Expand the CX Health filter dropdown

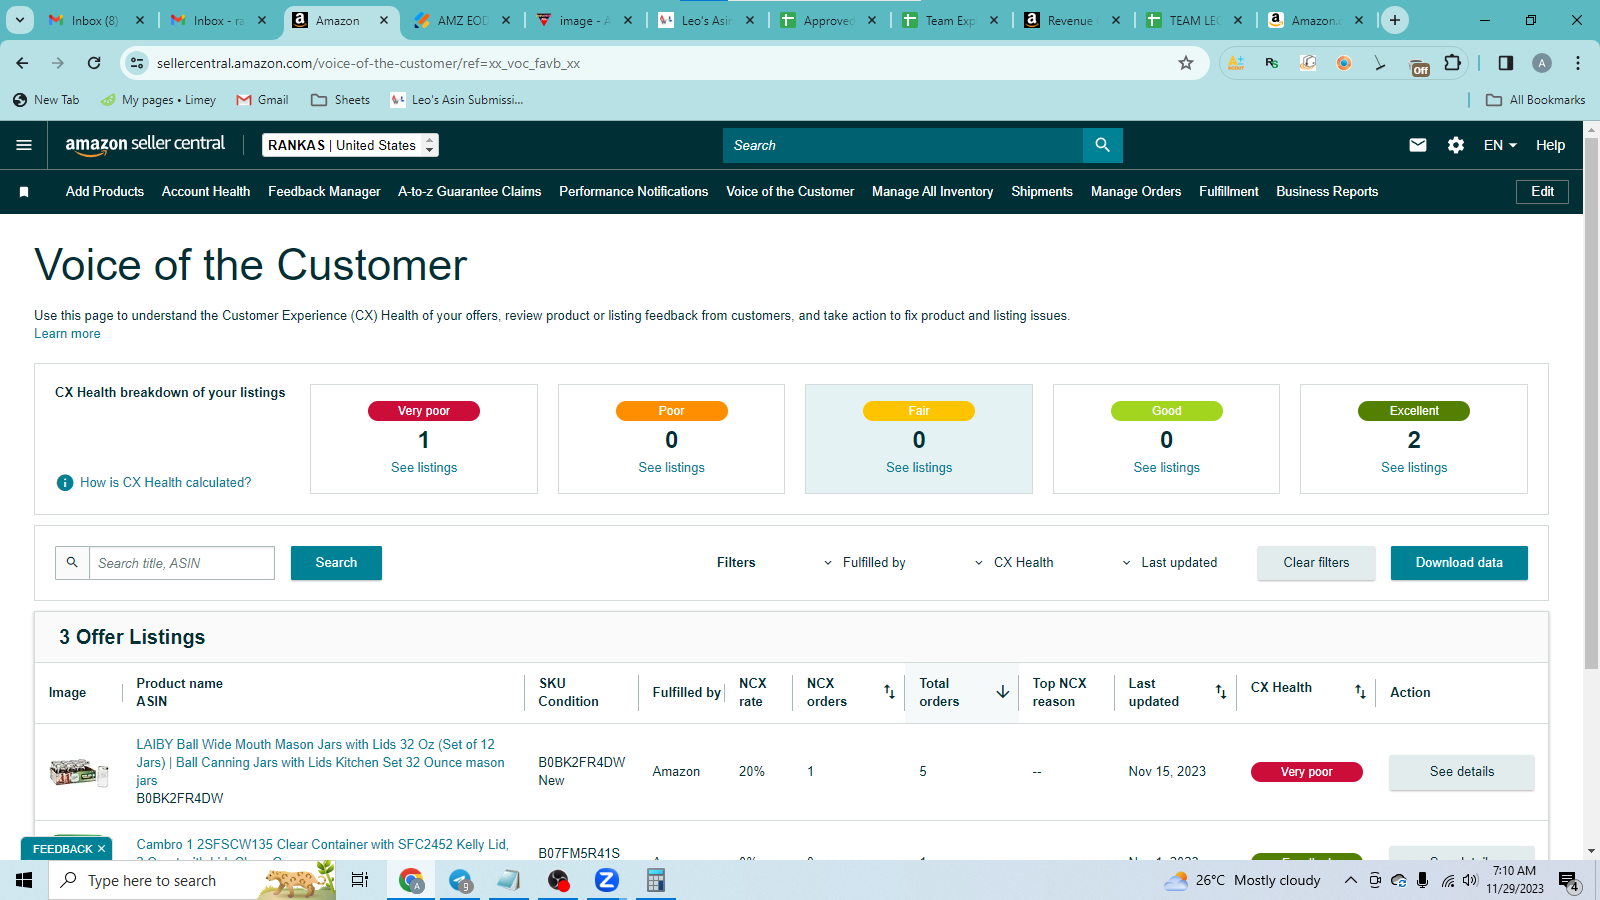1014,563
